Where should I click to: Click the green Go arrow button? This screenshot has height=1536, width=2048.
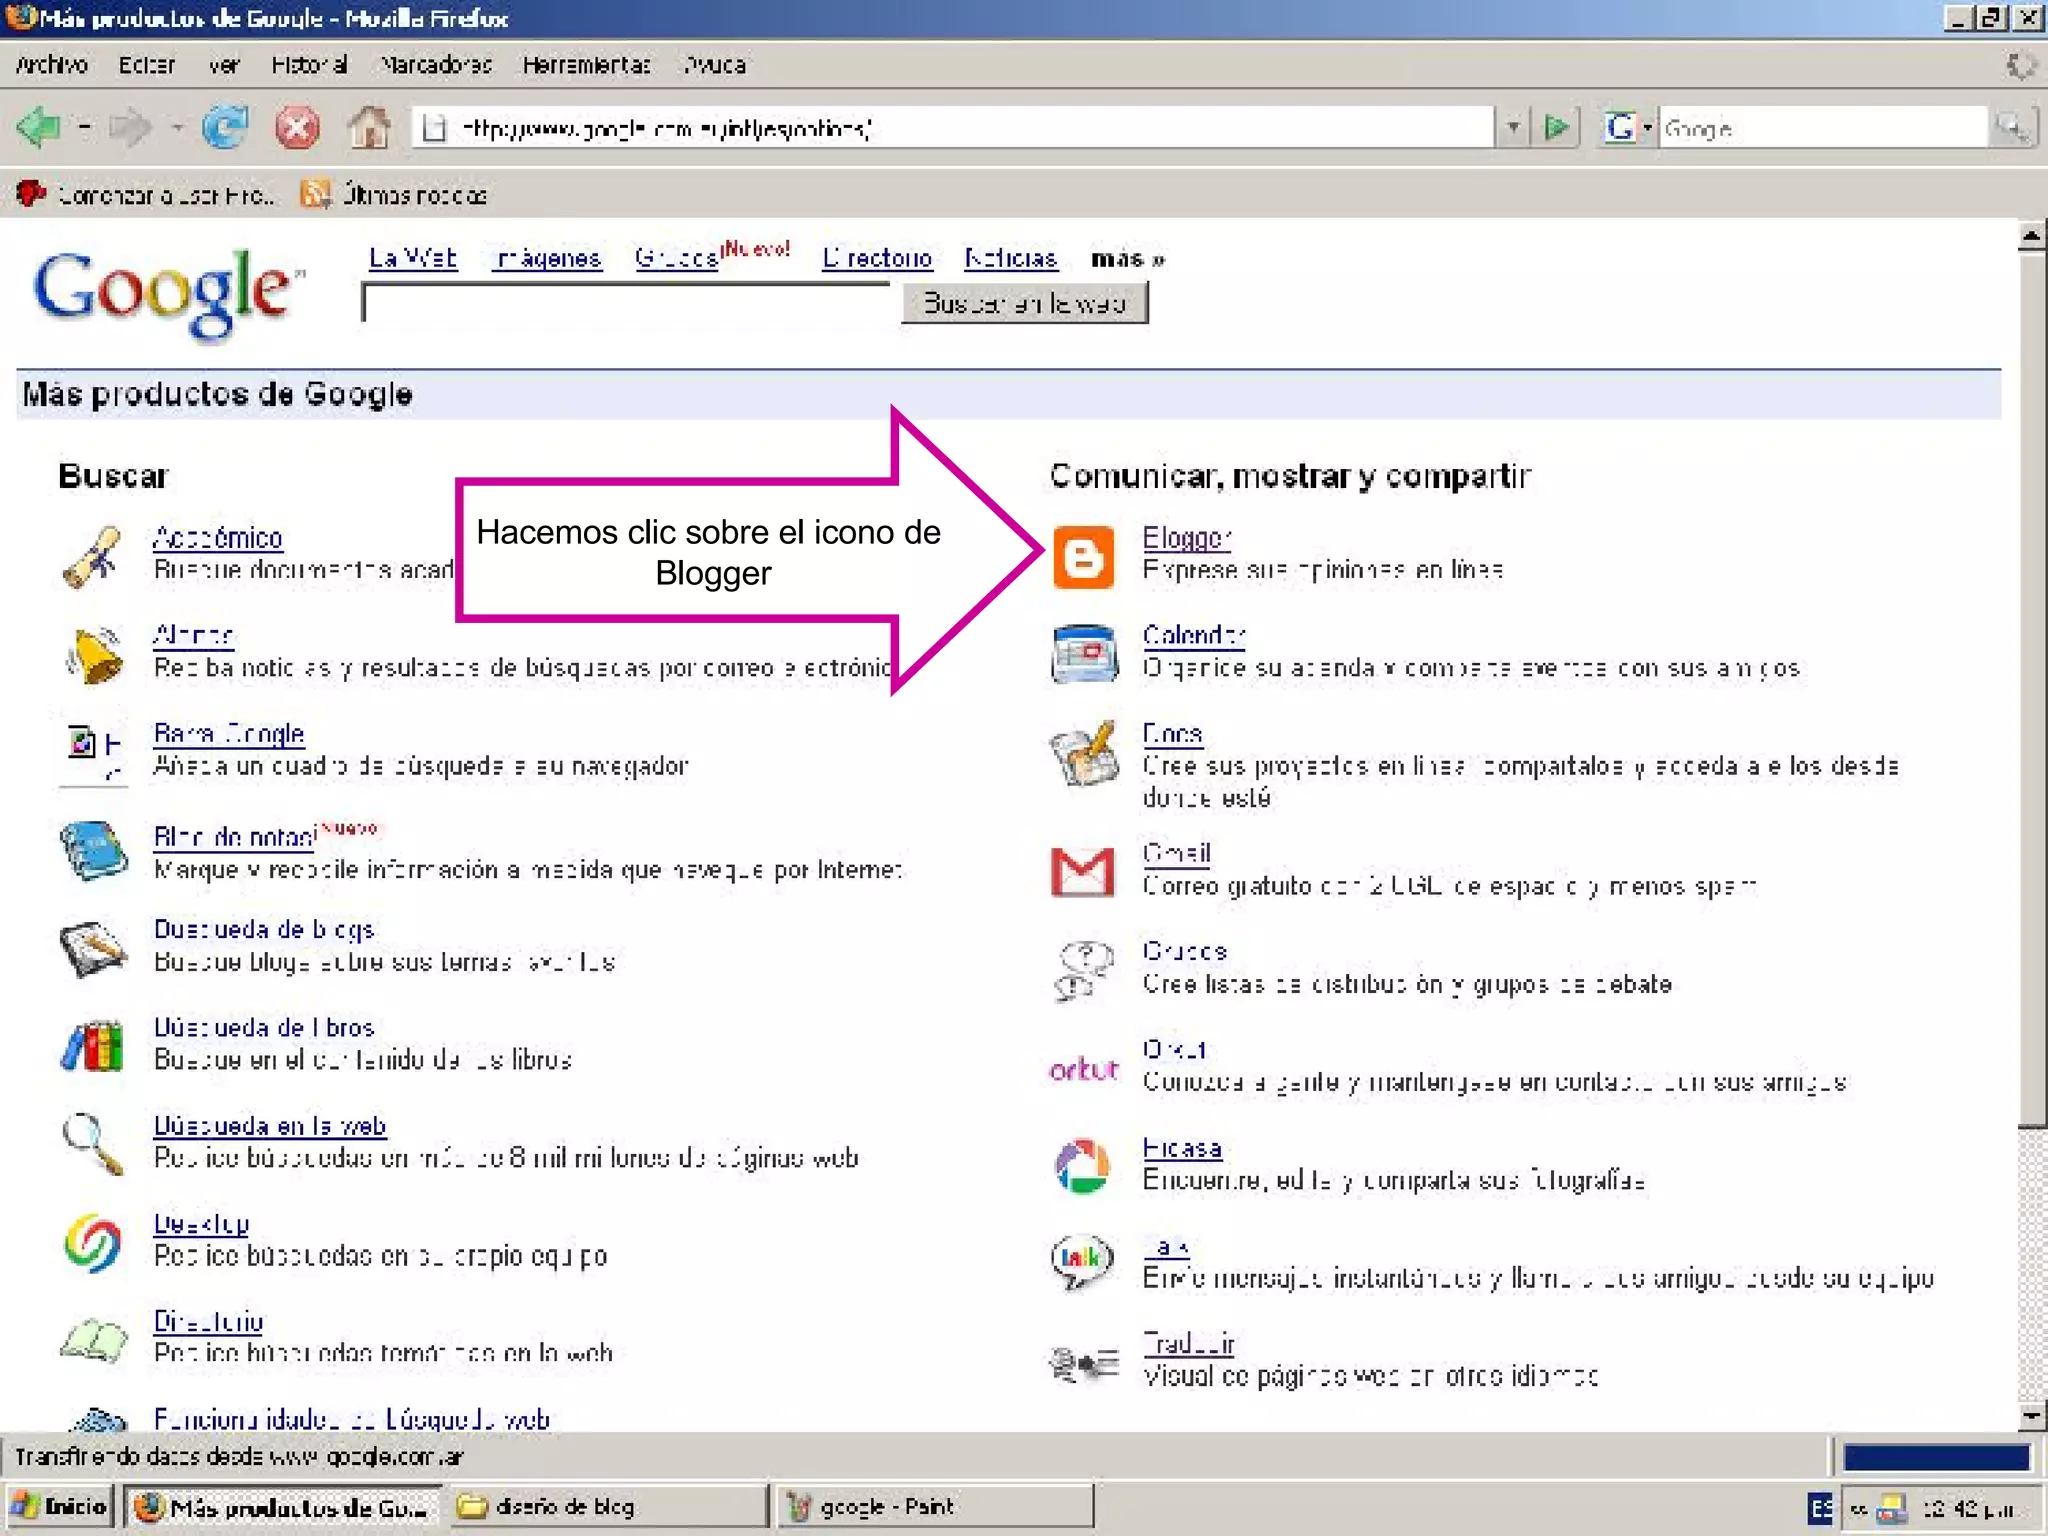[x=1556, y=128]
